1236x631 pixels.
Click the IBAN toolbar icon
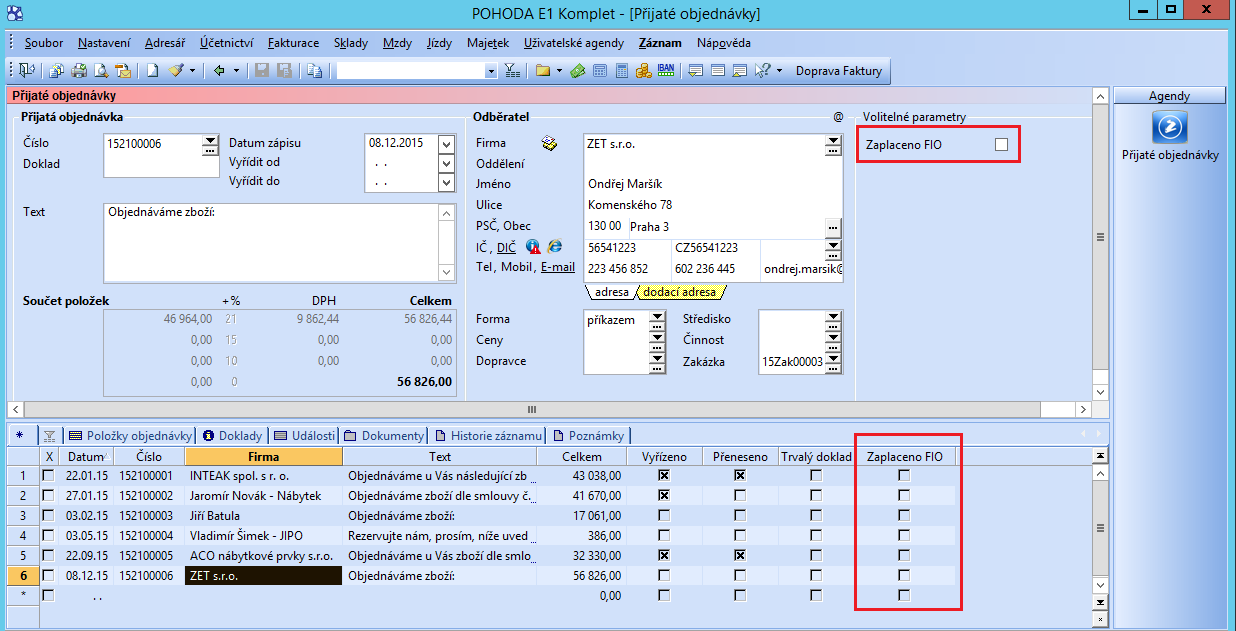coord(666,70)
